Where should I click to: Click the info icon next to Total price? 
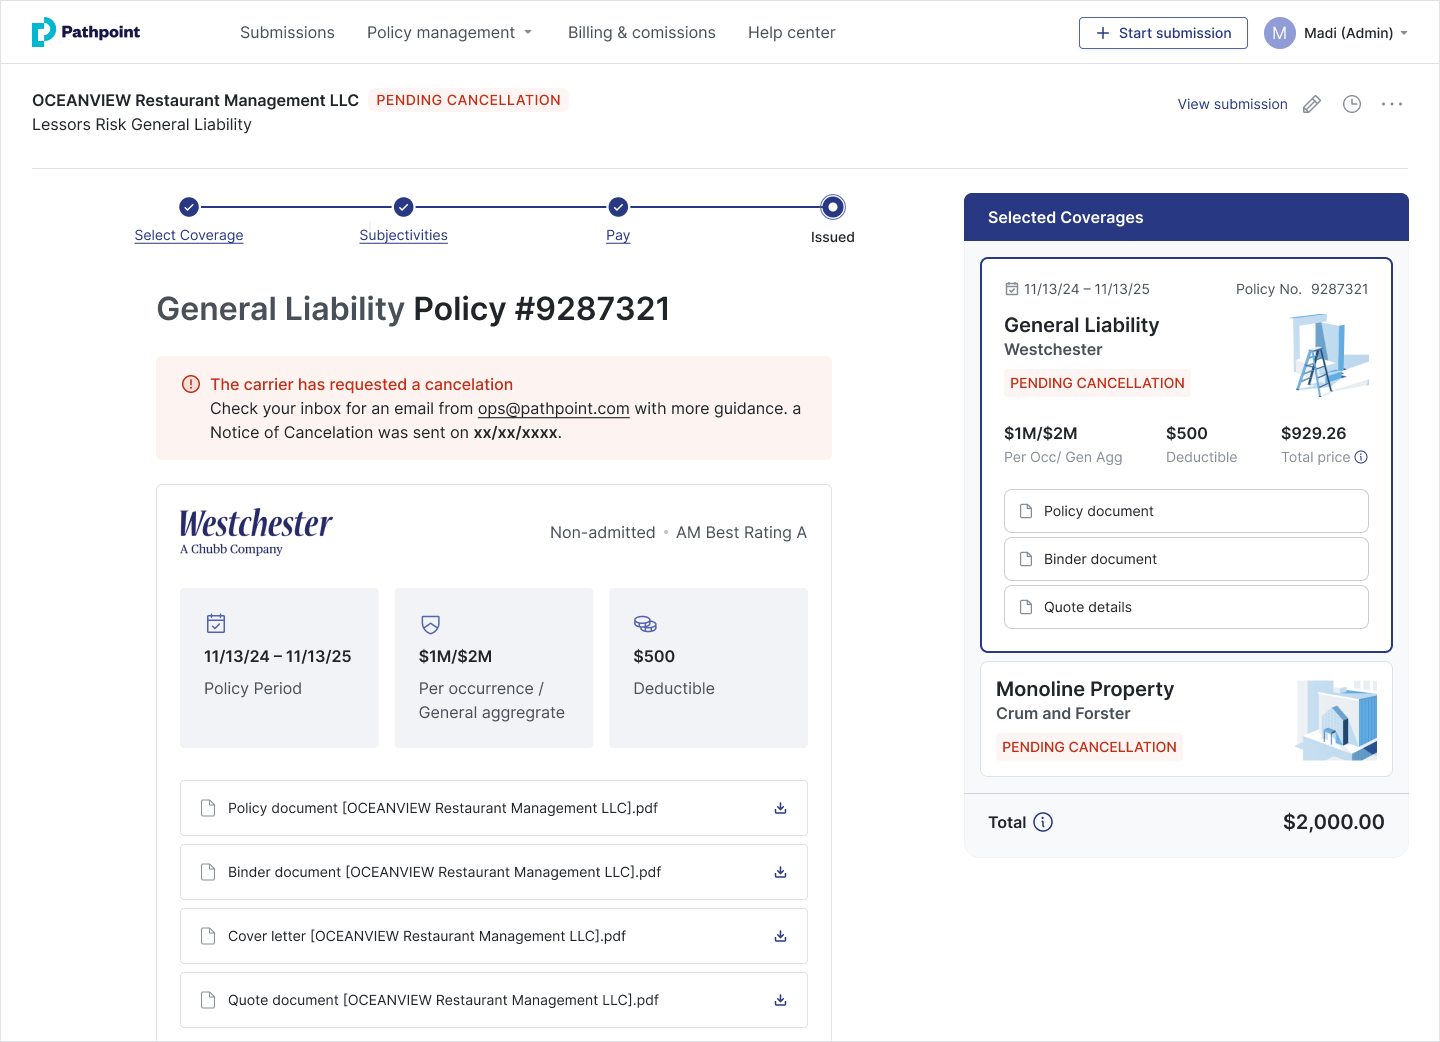coord(1361,457)
